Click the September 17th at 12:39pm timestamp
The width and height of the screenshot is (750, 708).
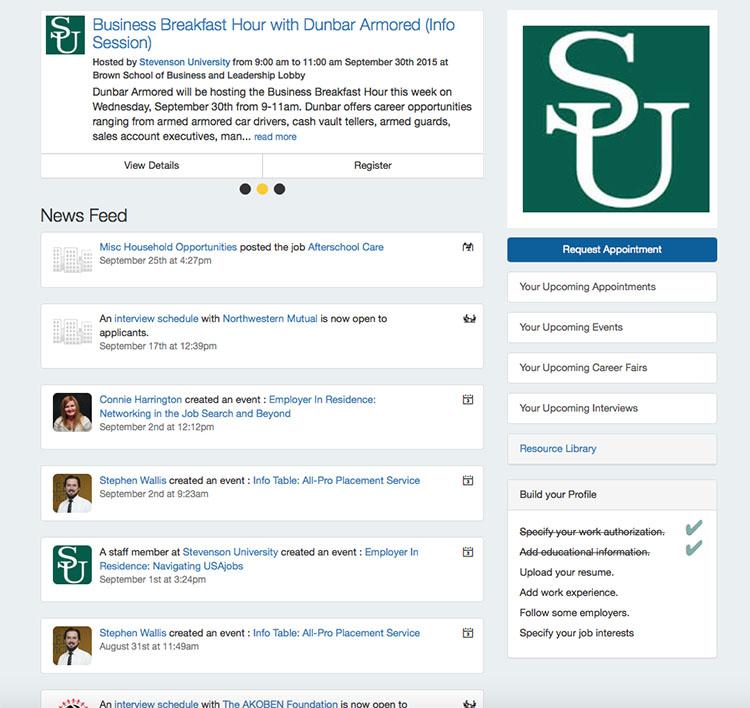point(158,346)
